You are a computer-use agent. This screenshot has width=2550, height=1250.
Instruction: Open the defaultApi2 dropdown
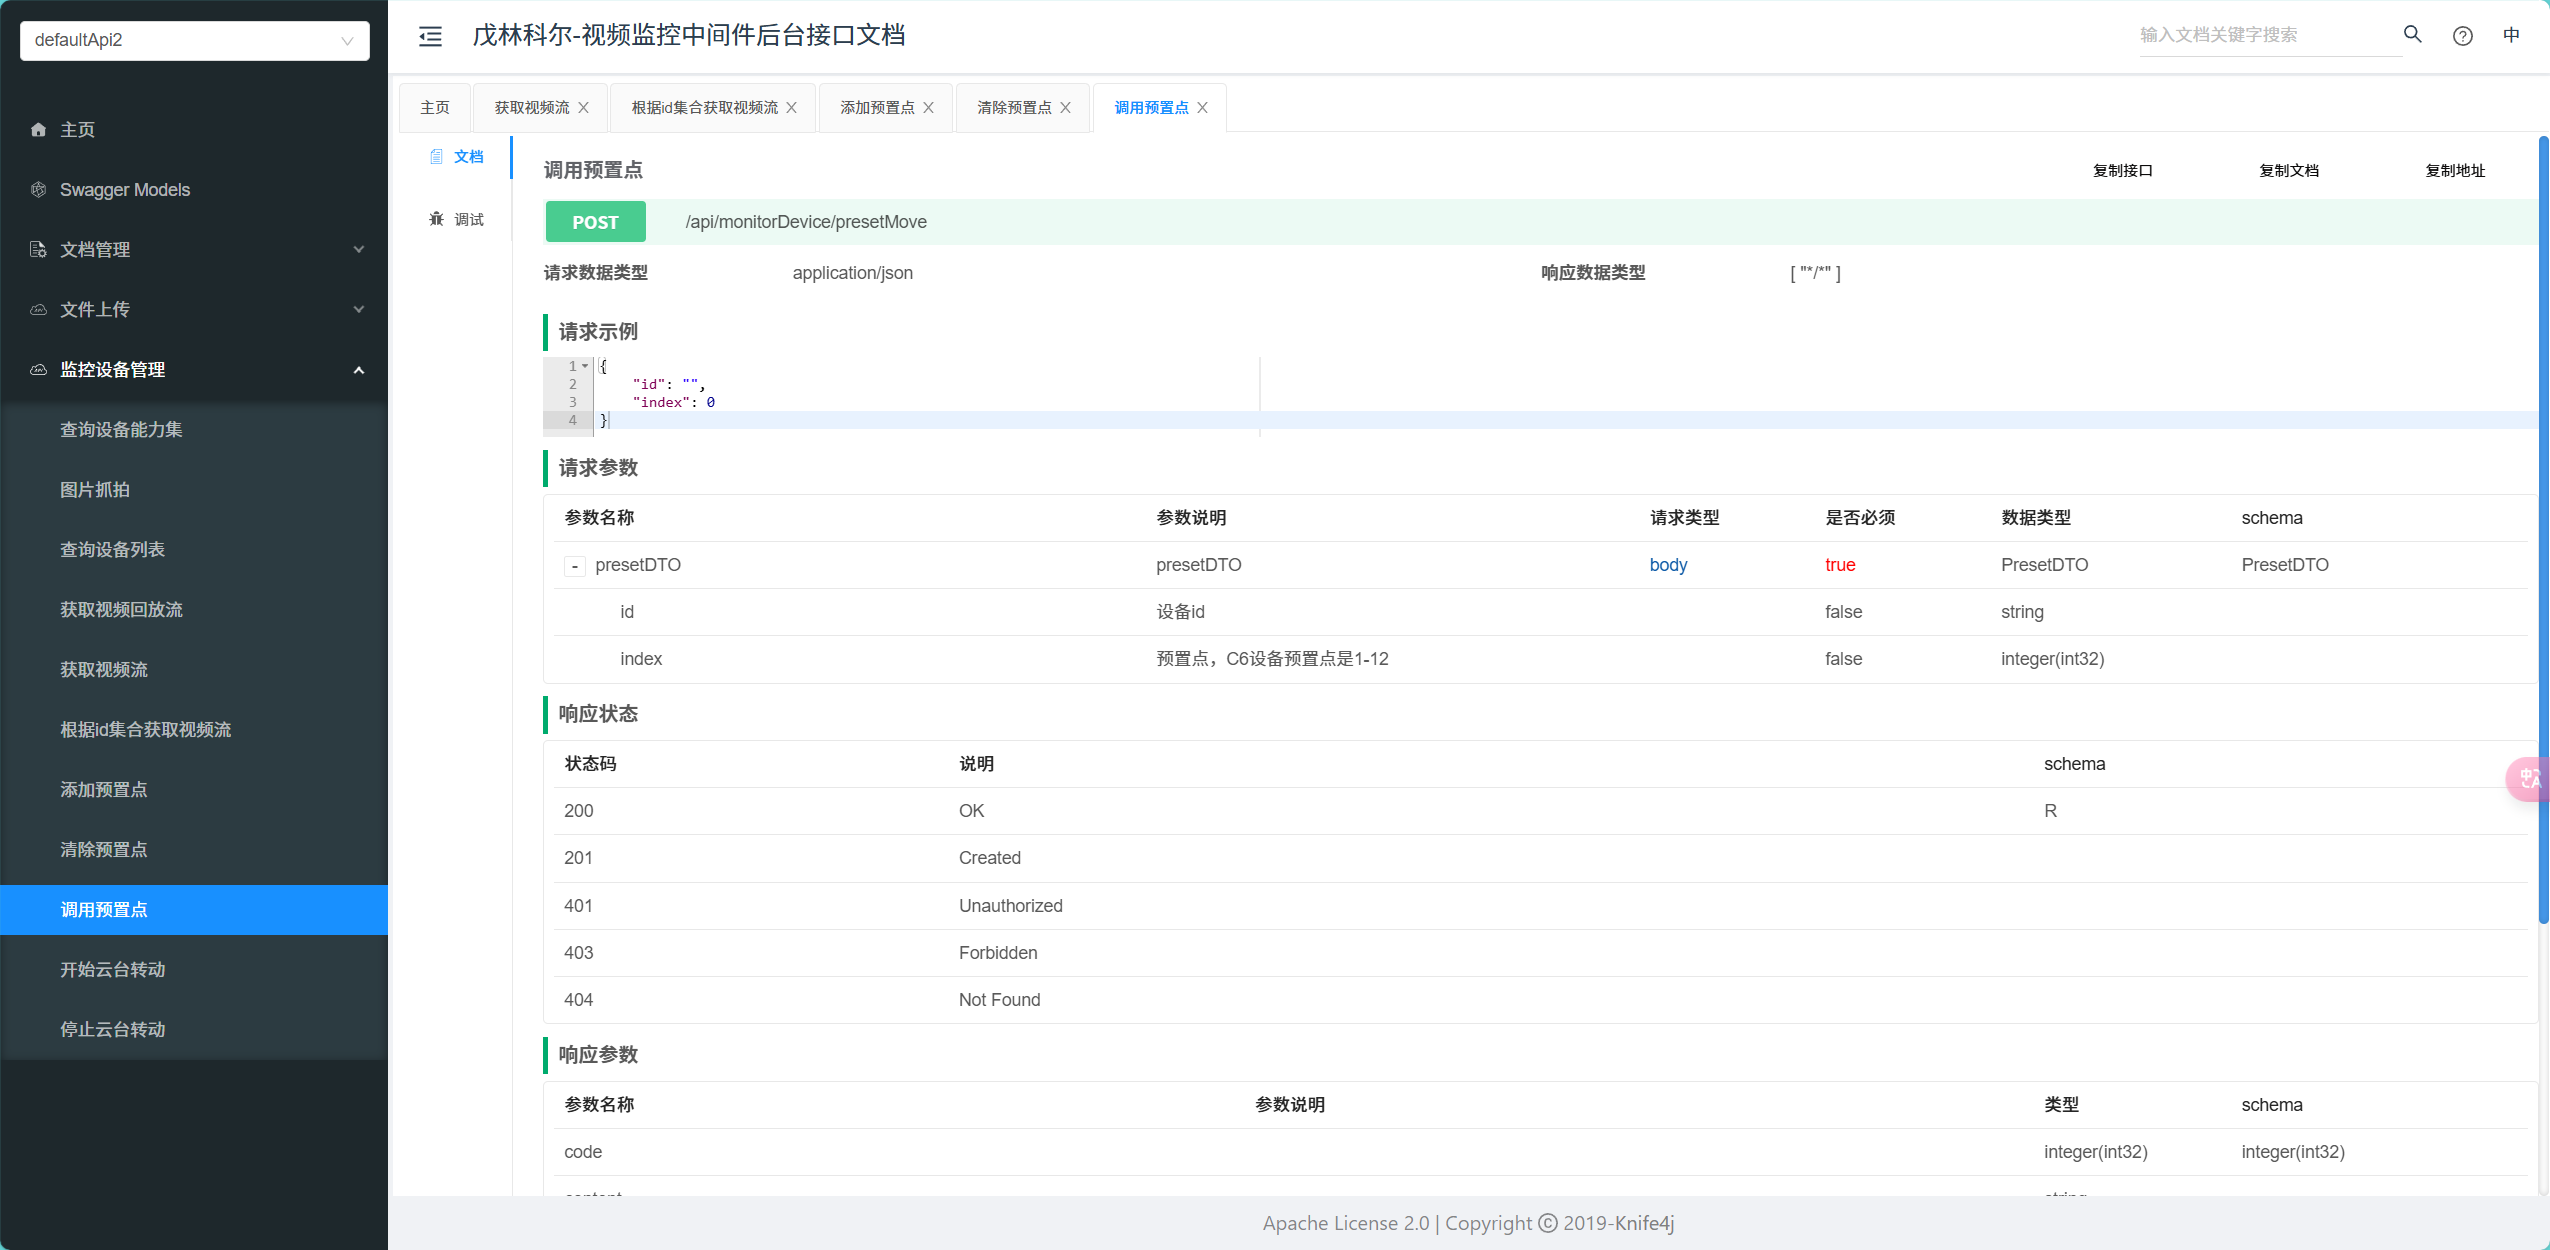point(195,40)
